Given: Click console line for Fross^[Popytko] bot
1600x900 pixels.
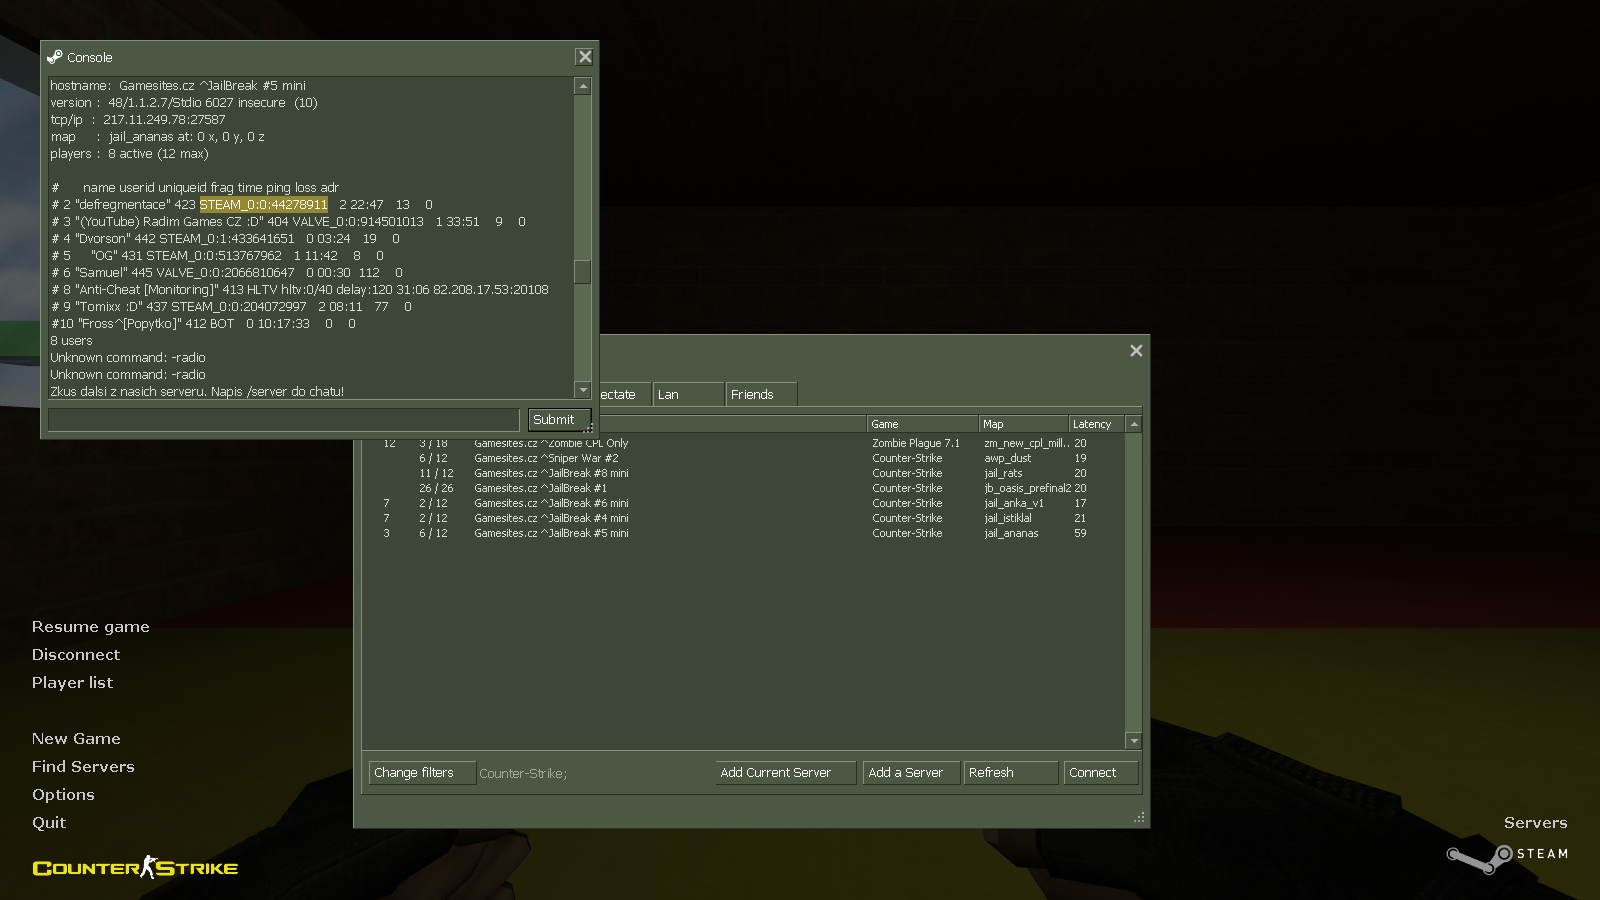Looking at the screenshot, I should tap(203, 324).
